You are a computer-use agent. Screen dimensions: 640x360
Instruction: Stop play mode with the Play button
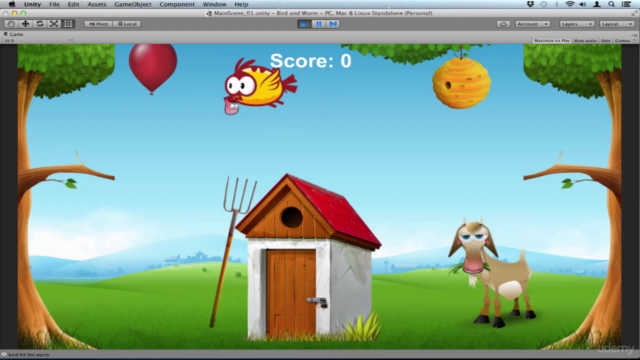pyautogui.click(x=304, y=24)
